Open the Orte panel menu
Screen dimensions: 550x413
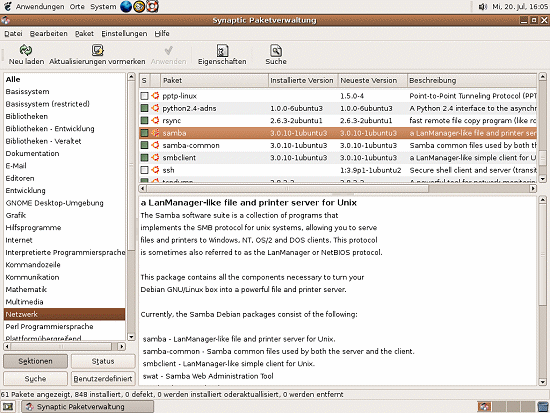[x=77, y=6]
